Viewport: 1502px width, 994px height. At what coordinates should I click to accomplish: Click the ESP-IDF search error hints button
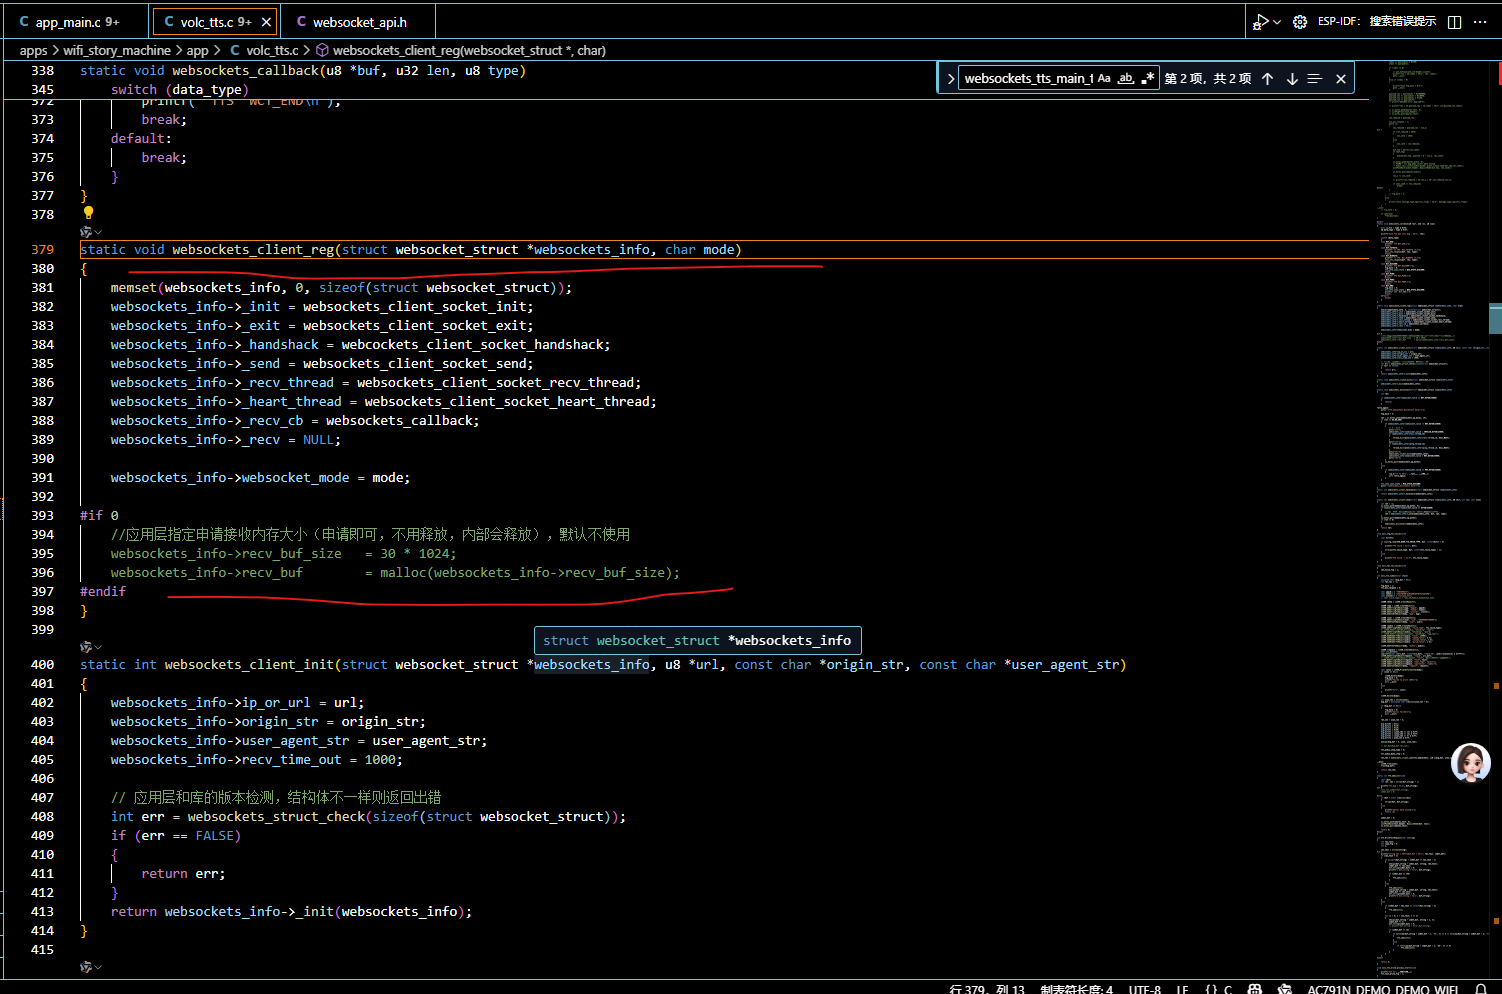point(1377,22)
